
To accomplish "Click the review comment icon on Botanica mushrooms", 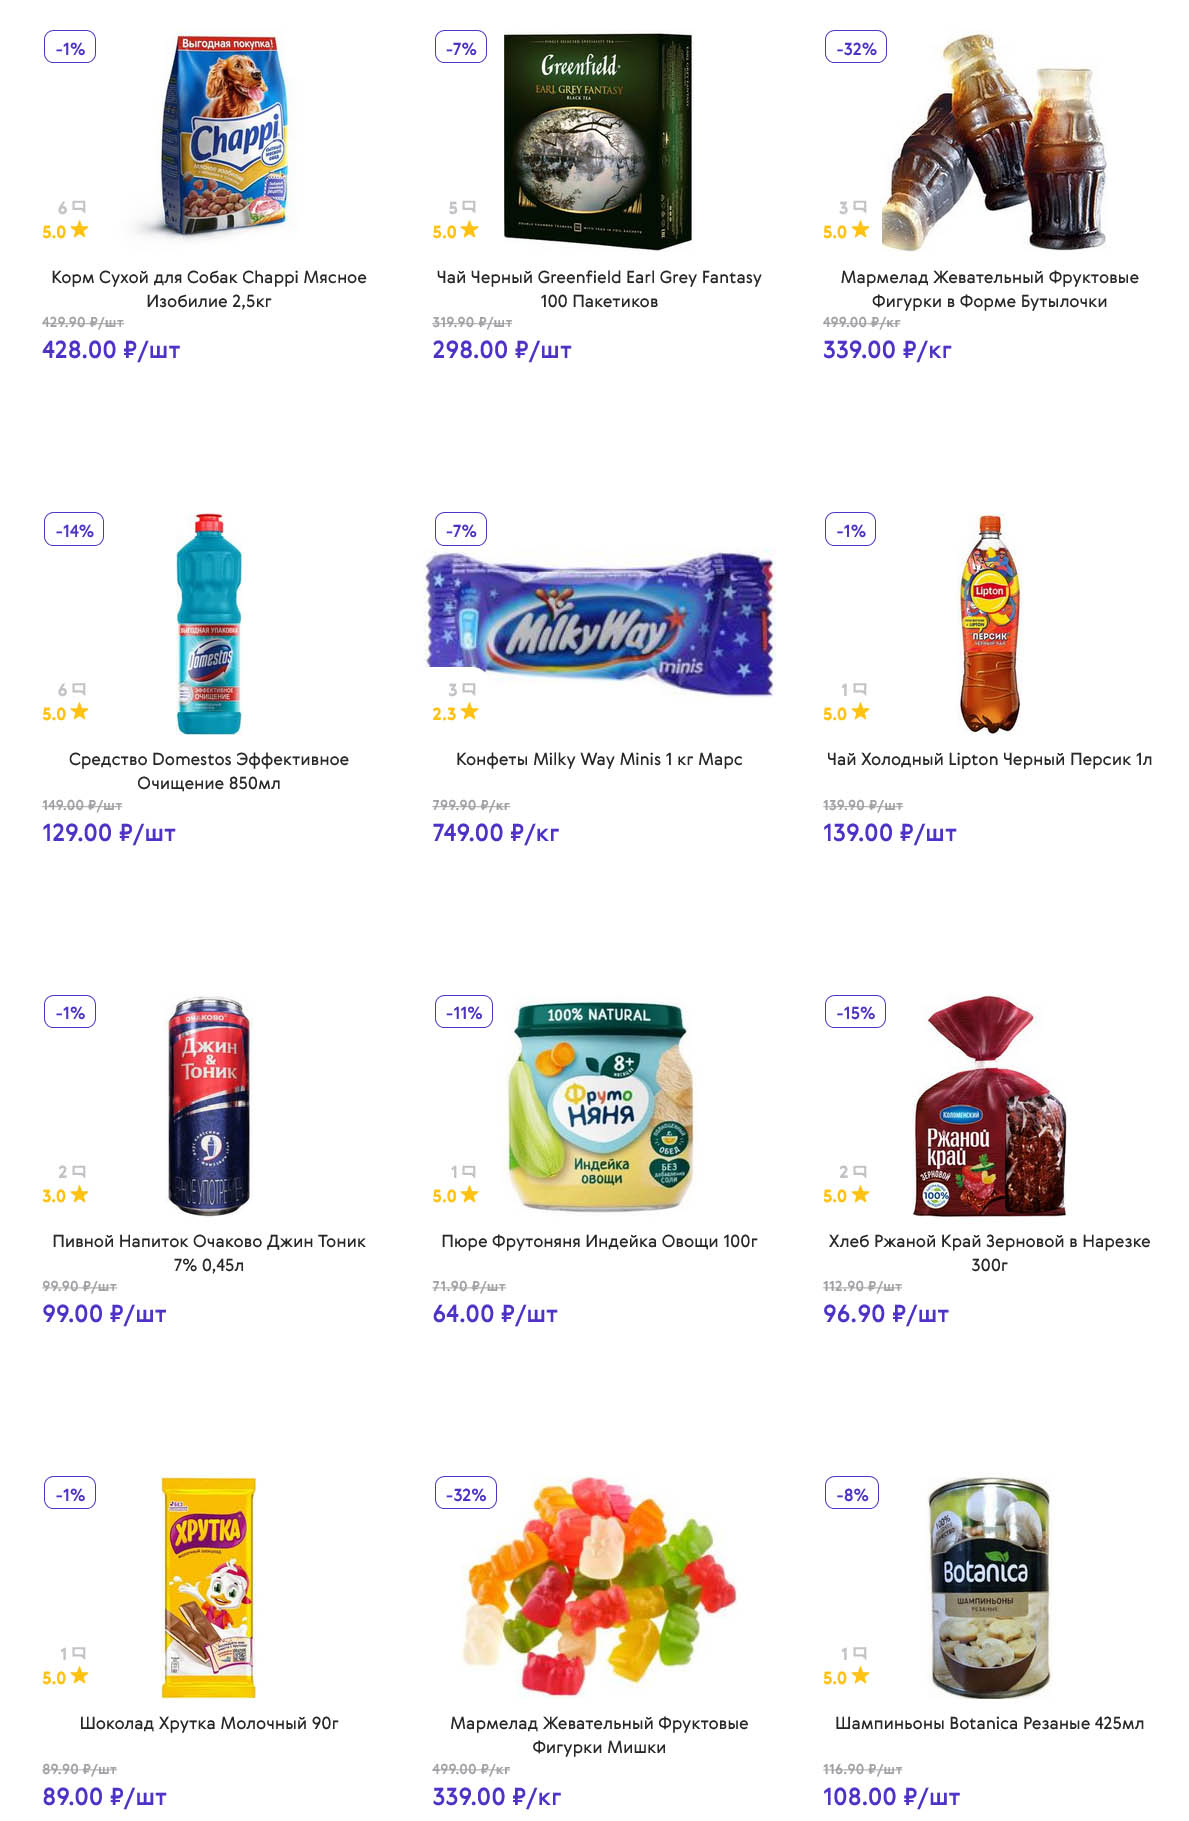I will [860, 1653].
